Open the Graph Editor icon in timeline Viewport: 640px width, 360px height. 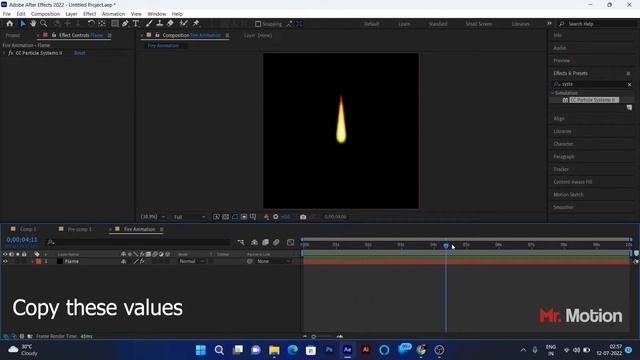(x=291, y=242)
